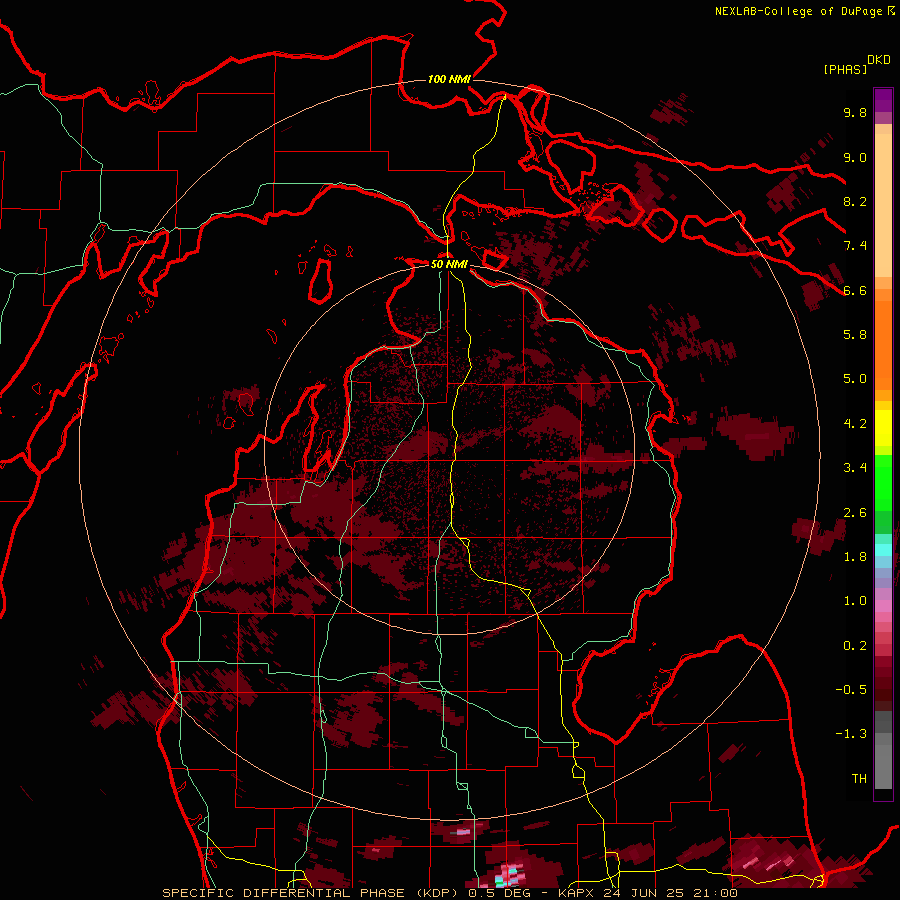Click the 7.4 value on color scale
Viewport: 900px width, 900px height.
(855, 246)
